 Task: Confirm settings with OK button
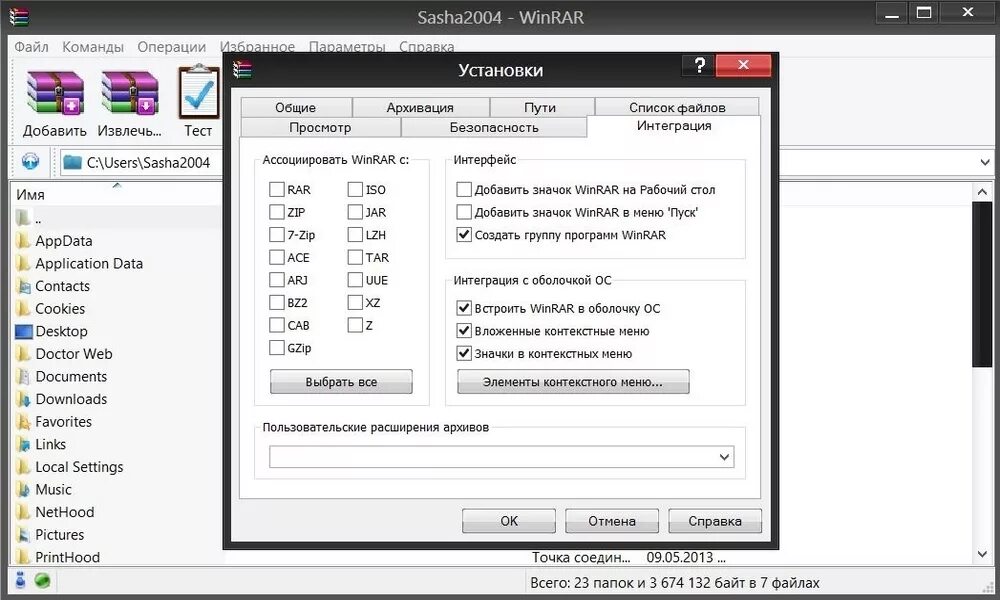click(x=509, y=521)
